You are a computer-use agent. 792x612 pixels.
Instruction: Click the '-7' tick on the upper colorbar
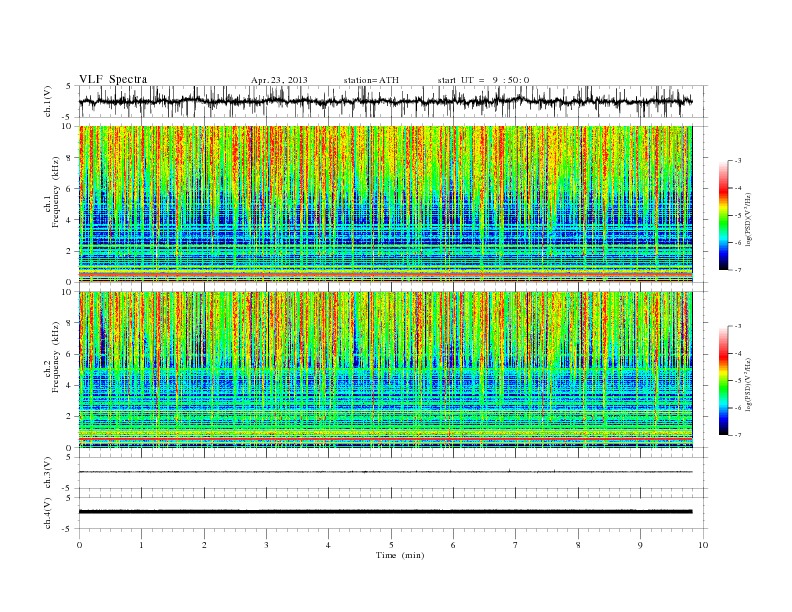(738, 270)
